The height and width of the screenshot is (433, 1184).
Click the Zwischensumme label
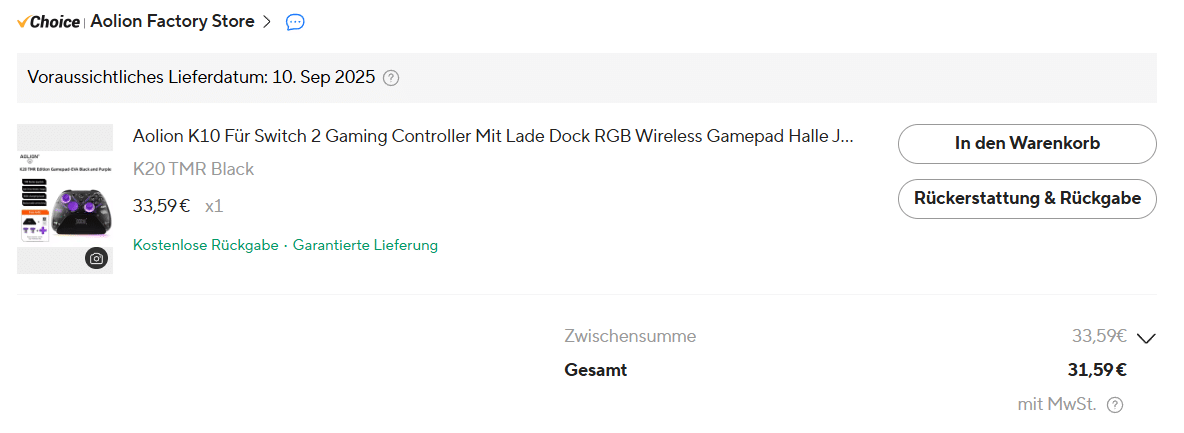(x=630, y=336)
